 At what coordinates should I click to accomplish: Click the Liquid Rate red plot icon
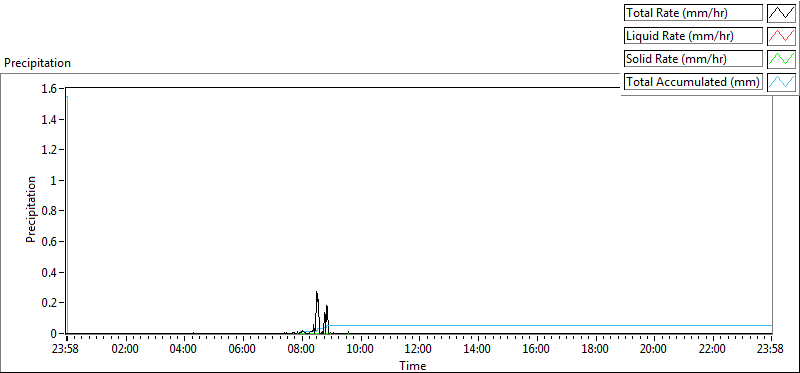[x=782, y=36]
